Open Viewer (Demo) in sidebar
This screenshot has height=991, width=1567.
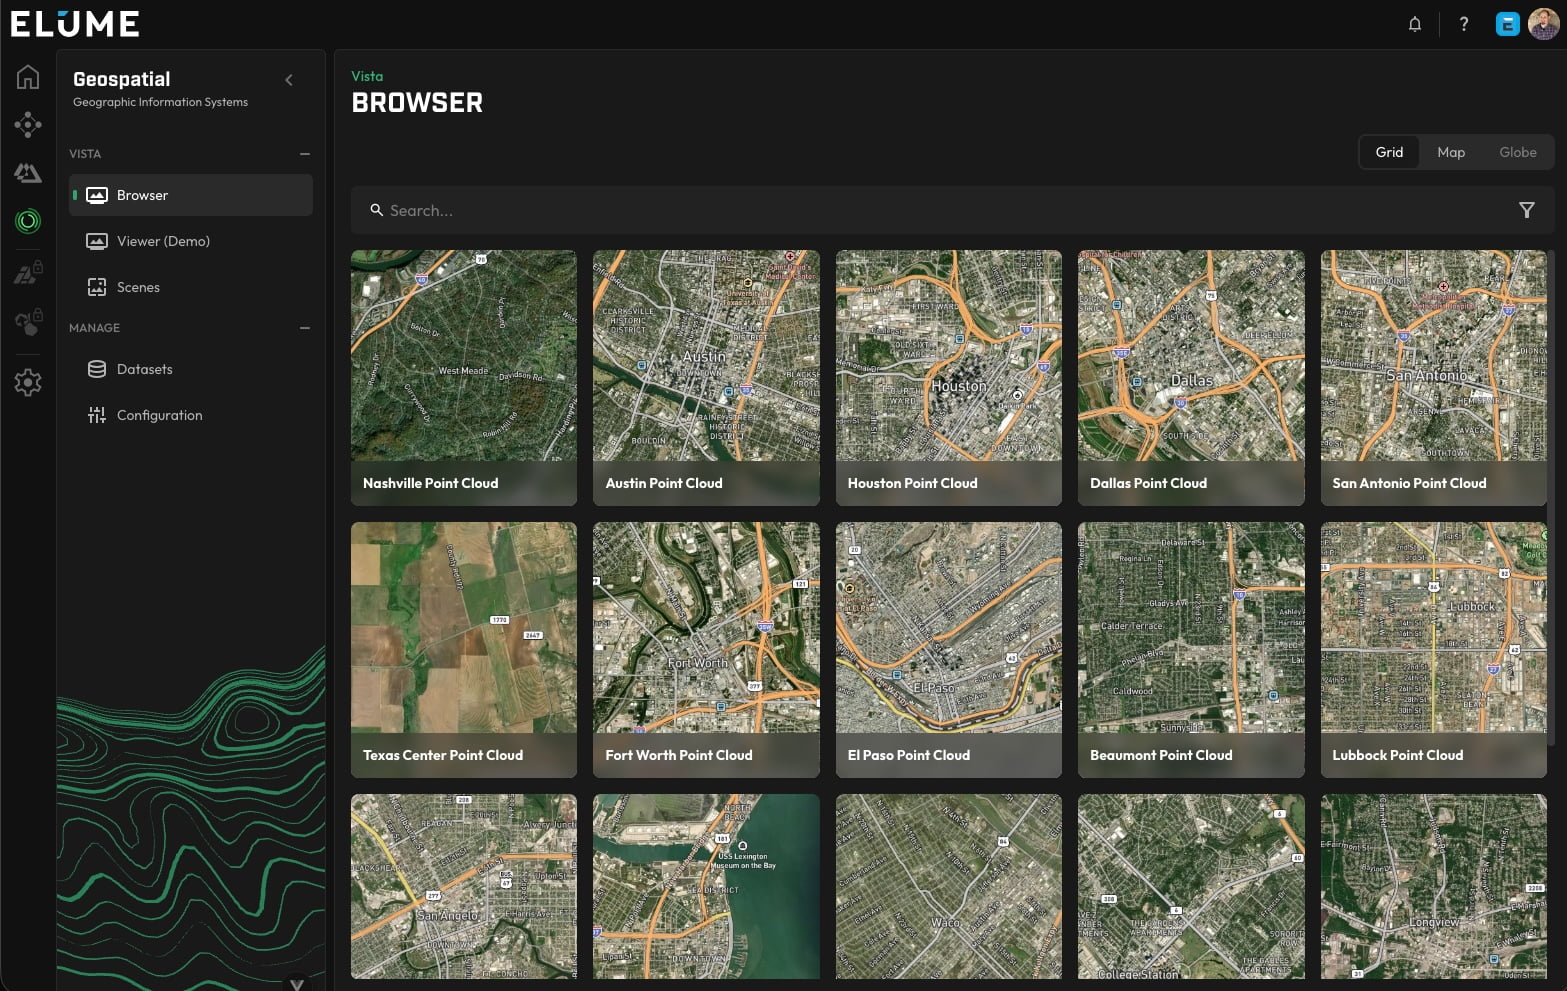[163, 241]
